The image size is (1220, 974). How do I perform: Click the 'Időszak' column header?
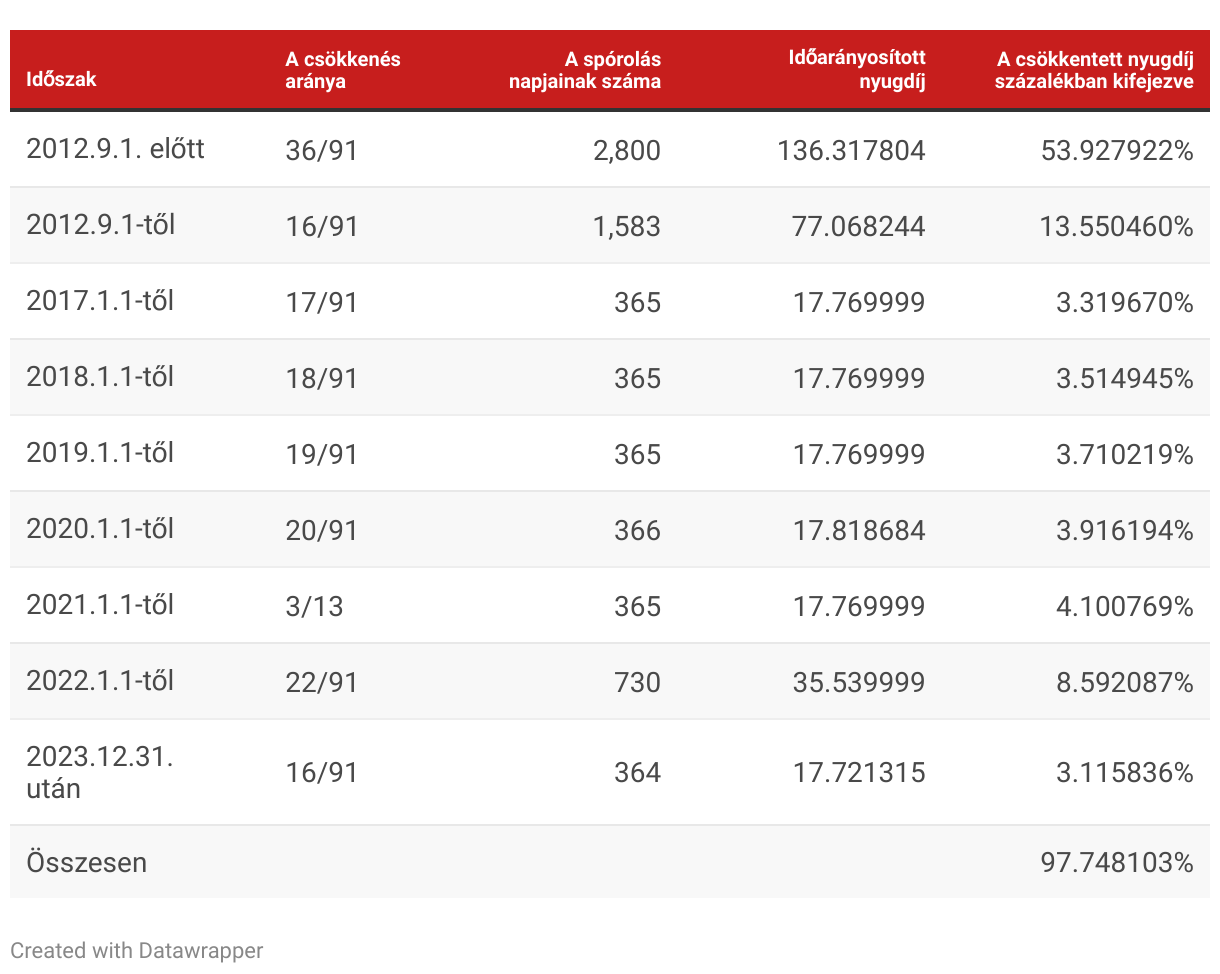(x=61, y=79)
